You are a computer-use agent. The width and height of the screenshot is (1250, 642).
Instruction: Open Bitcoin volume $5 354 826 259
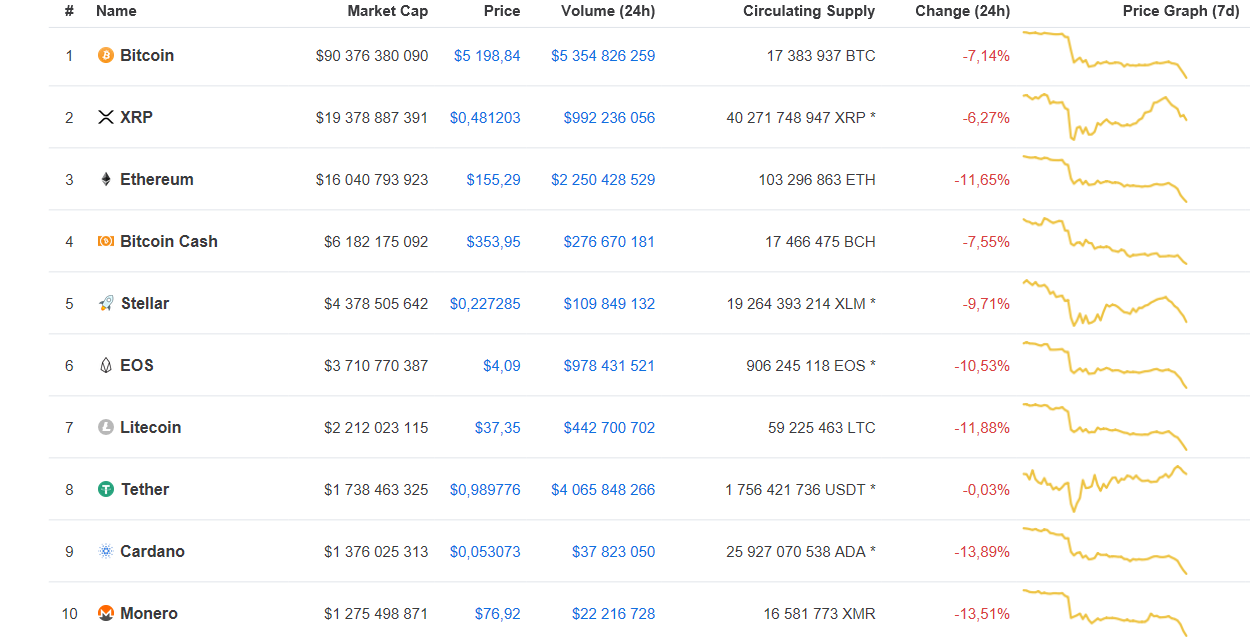click(x=603, y=56)
